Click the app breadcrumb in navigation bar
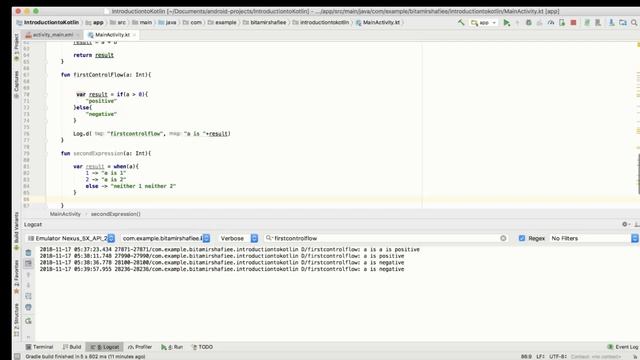 point(95,22)
